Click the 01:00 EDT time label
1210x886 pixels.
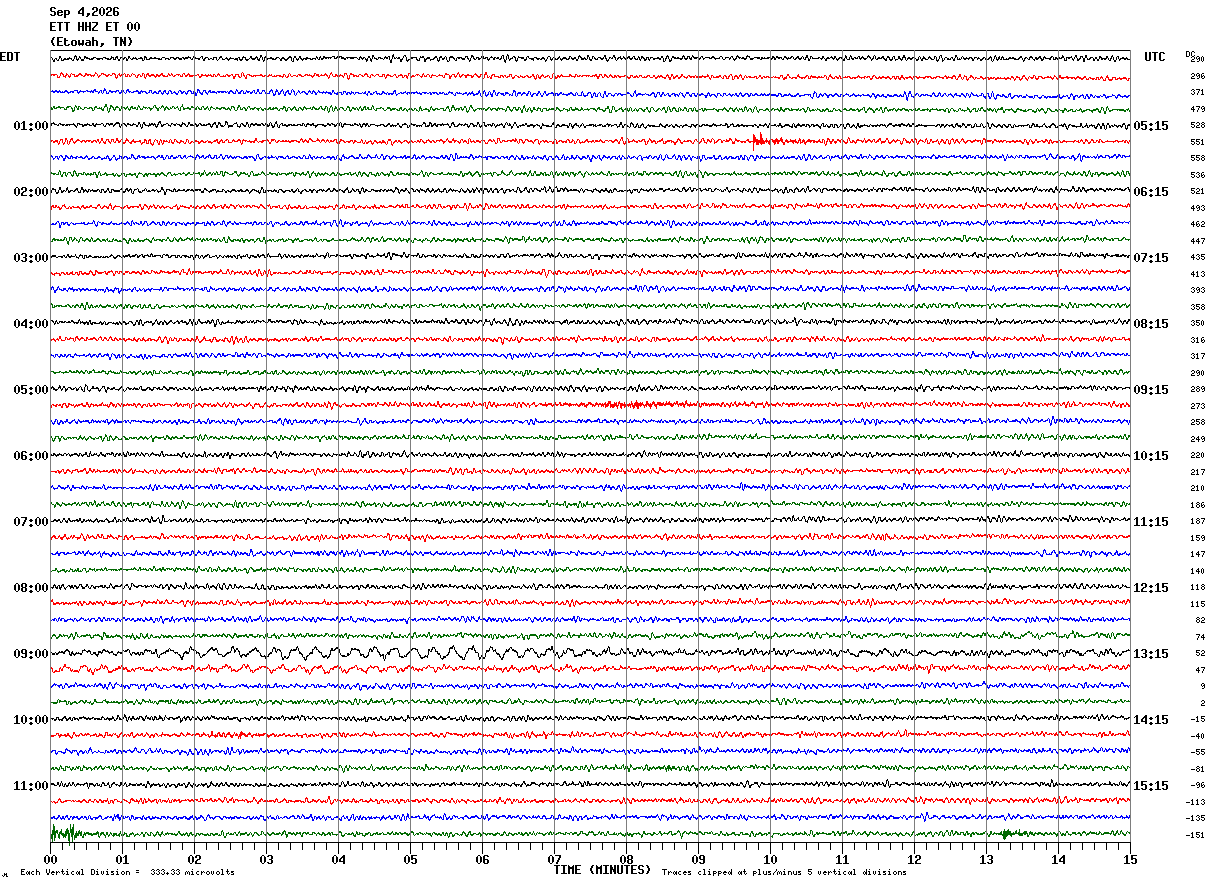tap(31, 126)
